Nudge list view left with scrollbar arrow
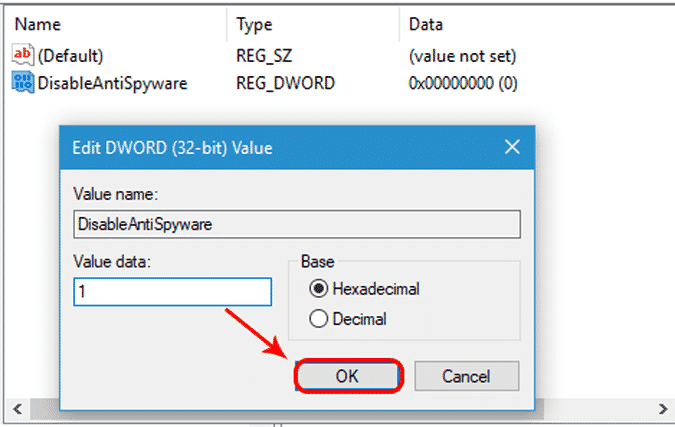Image resolution: width=675 pixels, height=427 pixels. coord(18,408)
